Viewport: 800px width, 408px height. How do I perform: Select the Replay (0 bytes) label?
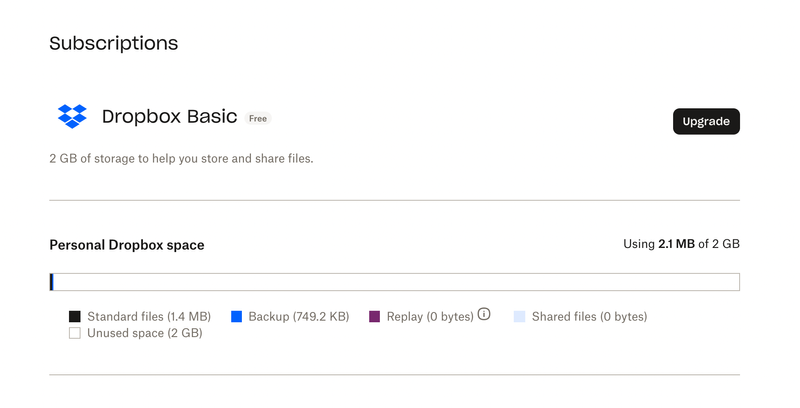coord(430,317)
